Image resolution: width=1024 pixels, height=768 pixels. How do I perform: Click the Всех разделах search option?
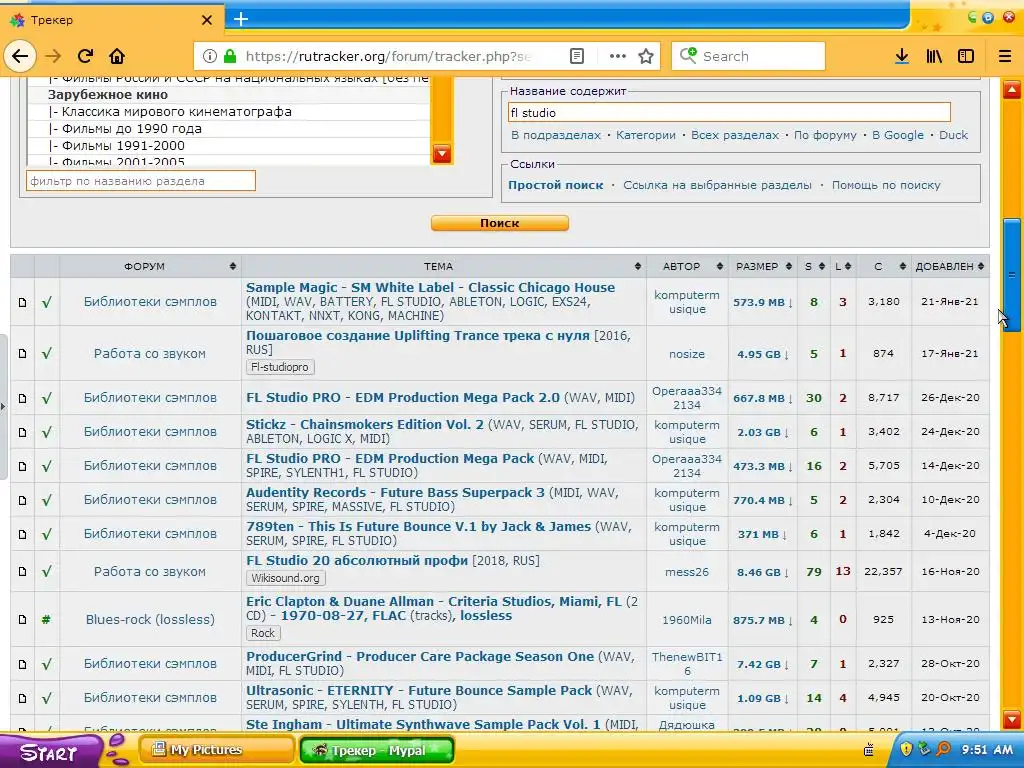point(735,135)
